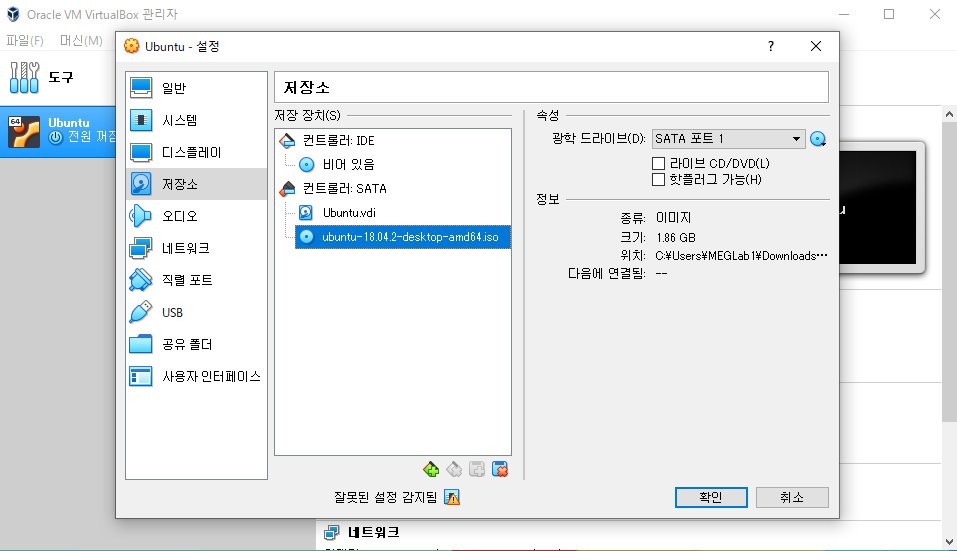This screenshot has height=551, width=957.
Task: Open the 사용자 인터페이스 settings category
Action: (196, 376)
